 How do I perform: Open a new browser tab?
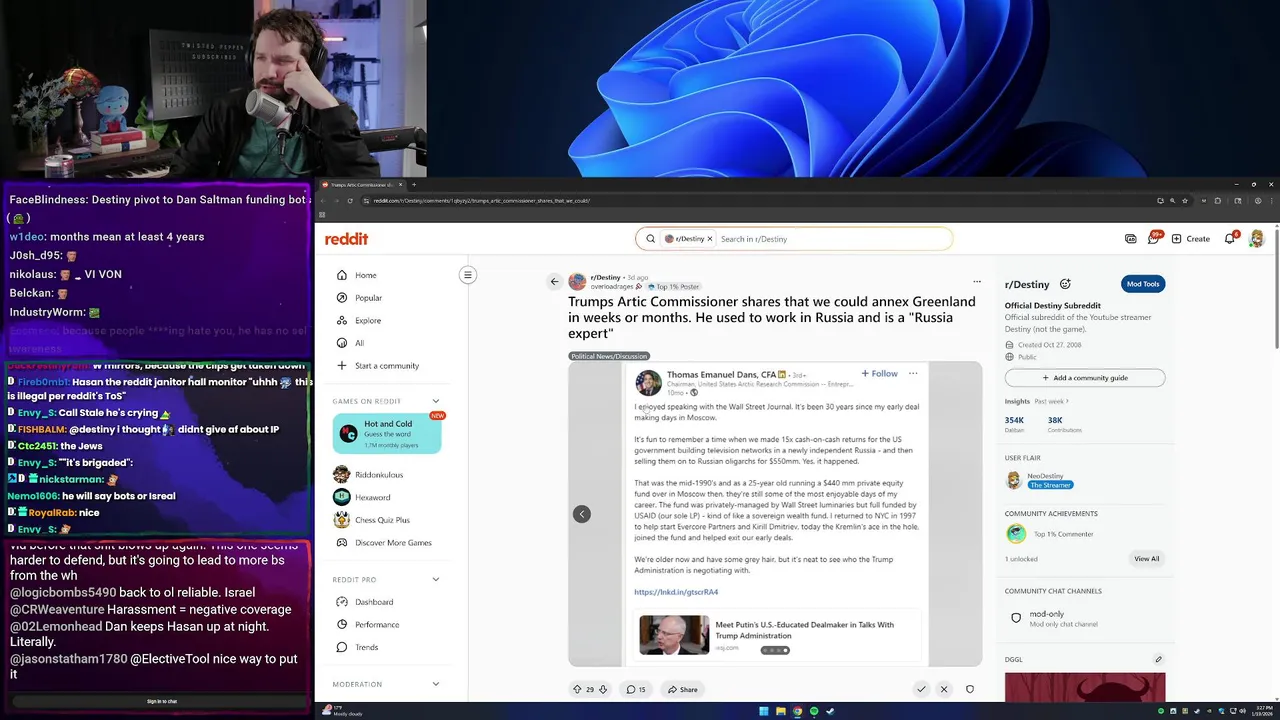point(414,184)
